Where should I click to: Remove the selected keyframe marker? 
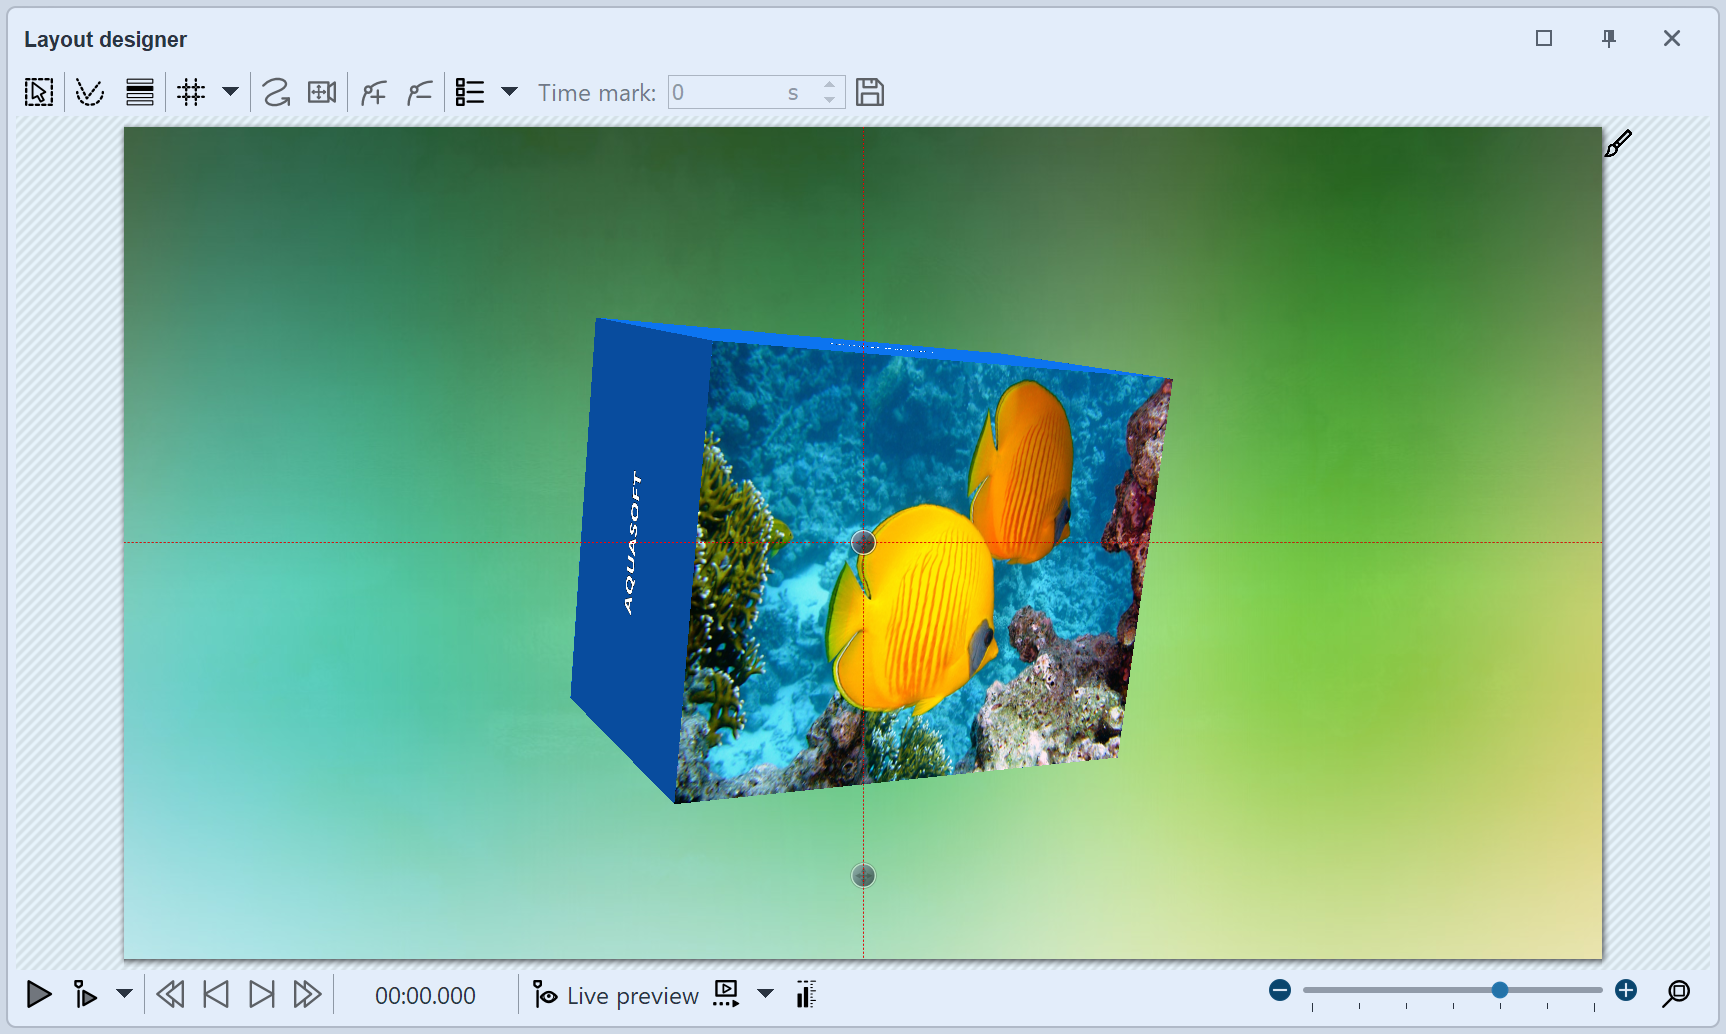tap(419, 91)
